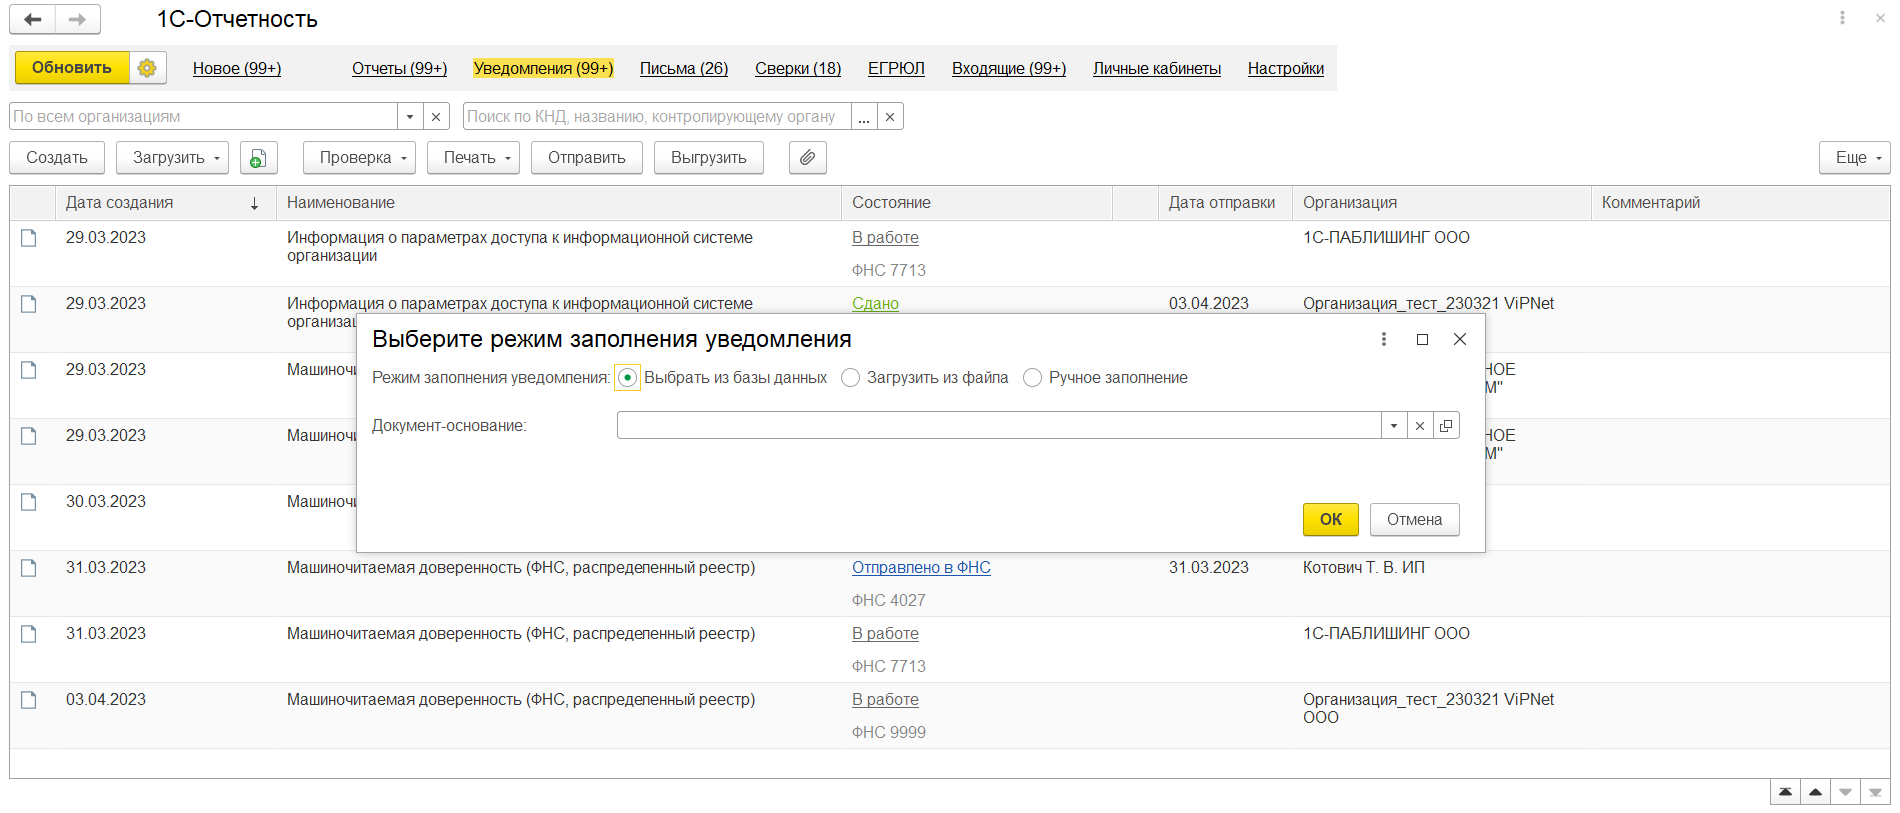Expand the Печать dropdown button

(473, 158)
